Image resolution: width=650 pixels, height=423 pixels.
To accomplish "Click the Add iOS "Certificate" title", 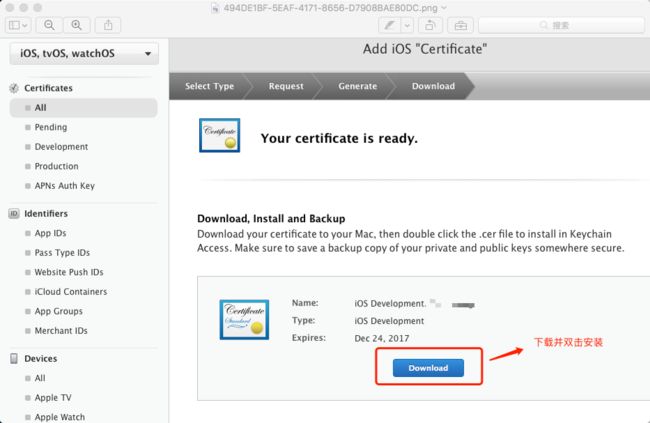I will (425, 49).
